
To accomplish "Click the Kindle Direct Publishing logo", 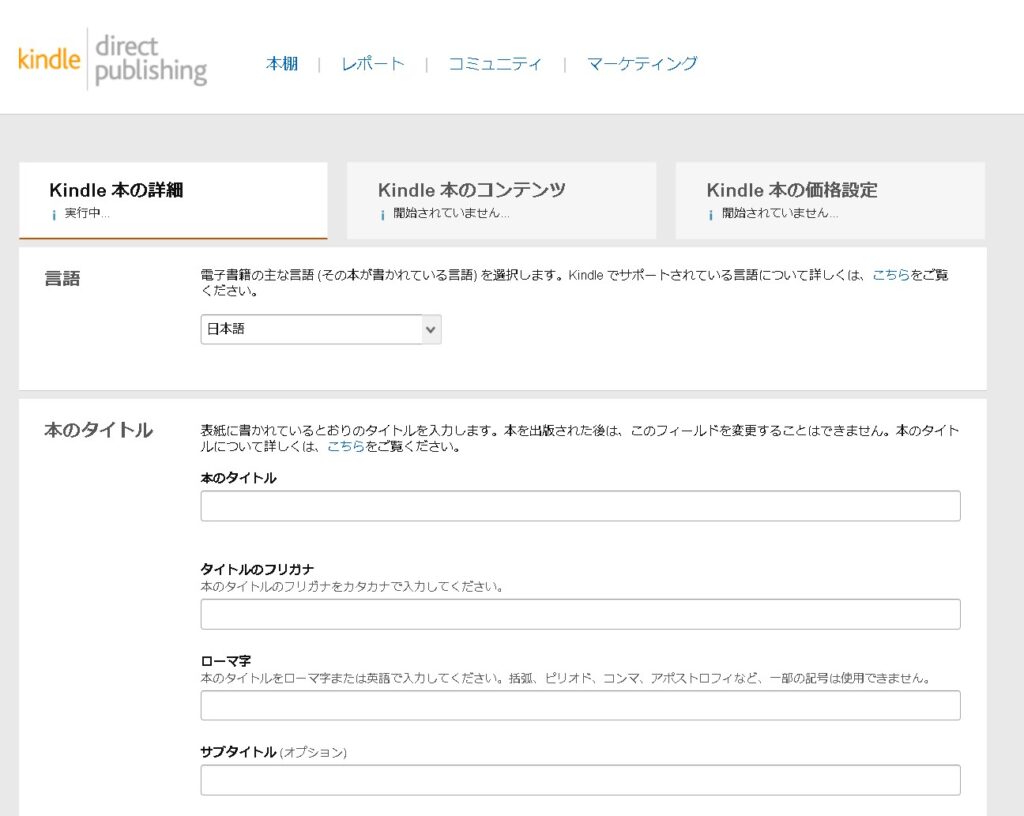I will coord(112,59).
